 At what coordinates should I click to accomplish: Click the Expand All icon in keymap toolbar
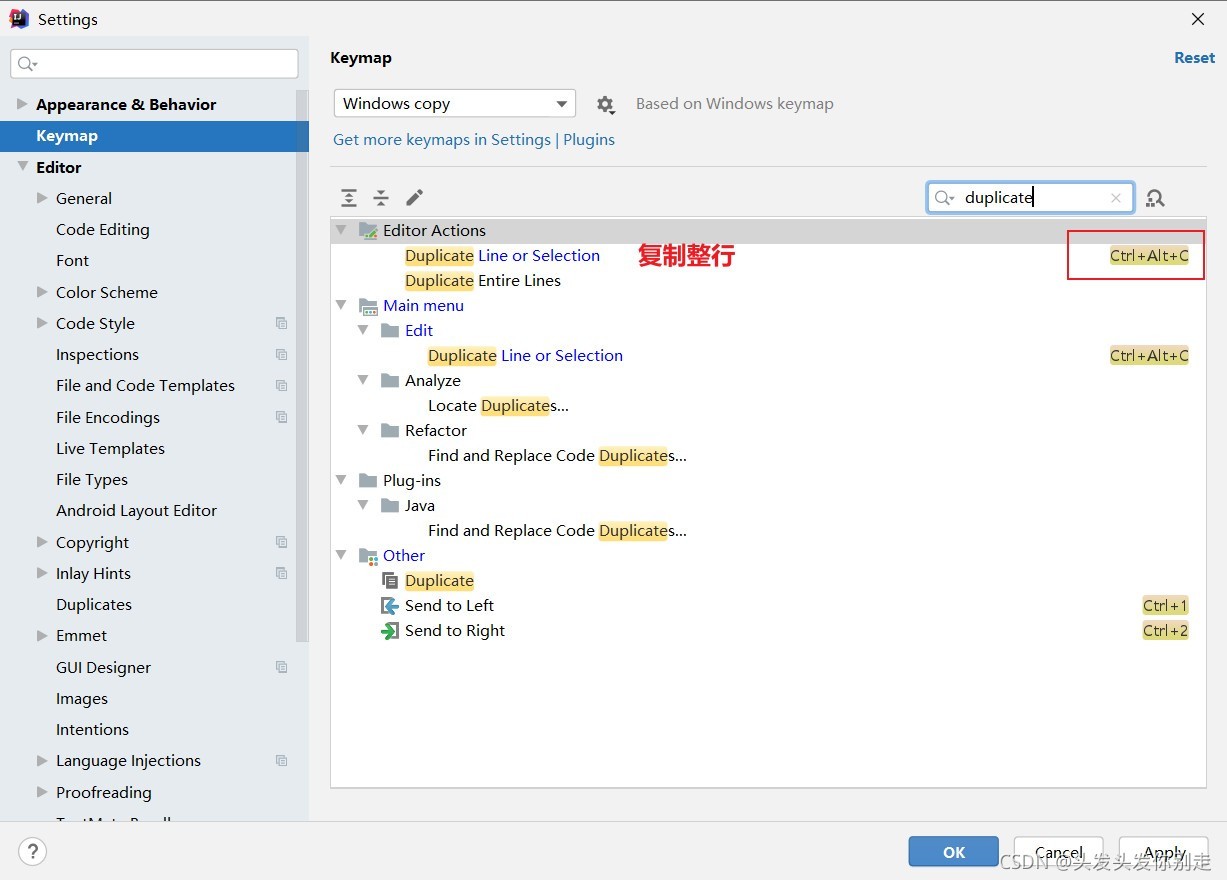point(348,198)
